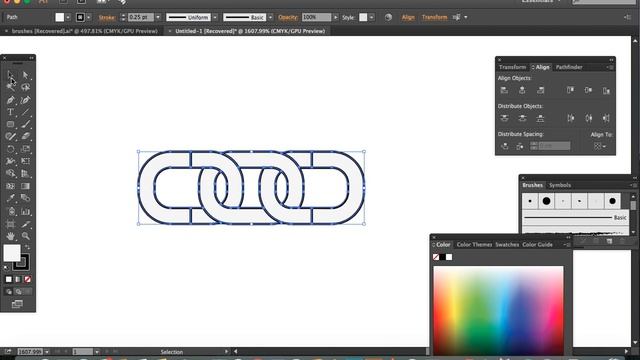Click Horizontal Align Center in Align panel
640x360 pixels.
522,90
